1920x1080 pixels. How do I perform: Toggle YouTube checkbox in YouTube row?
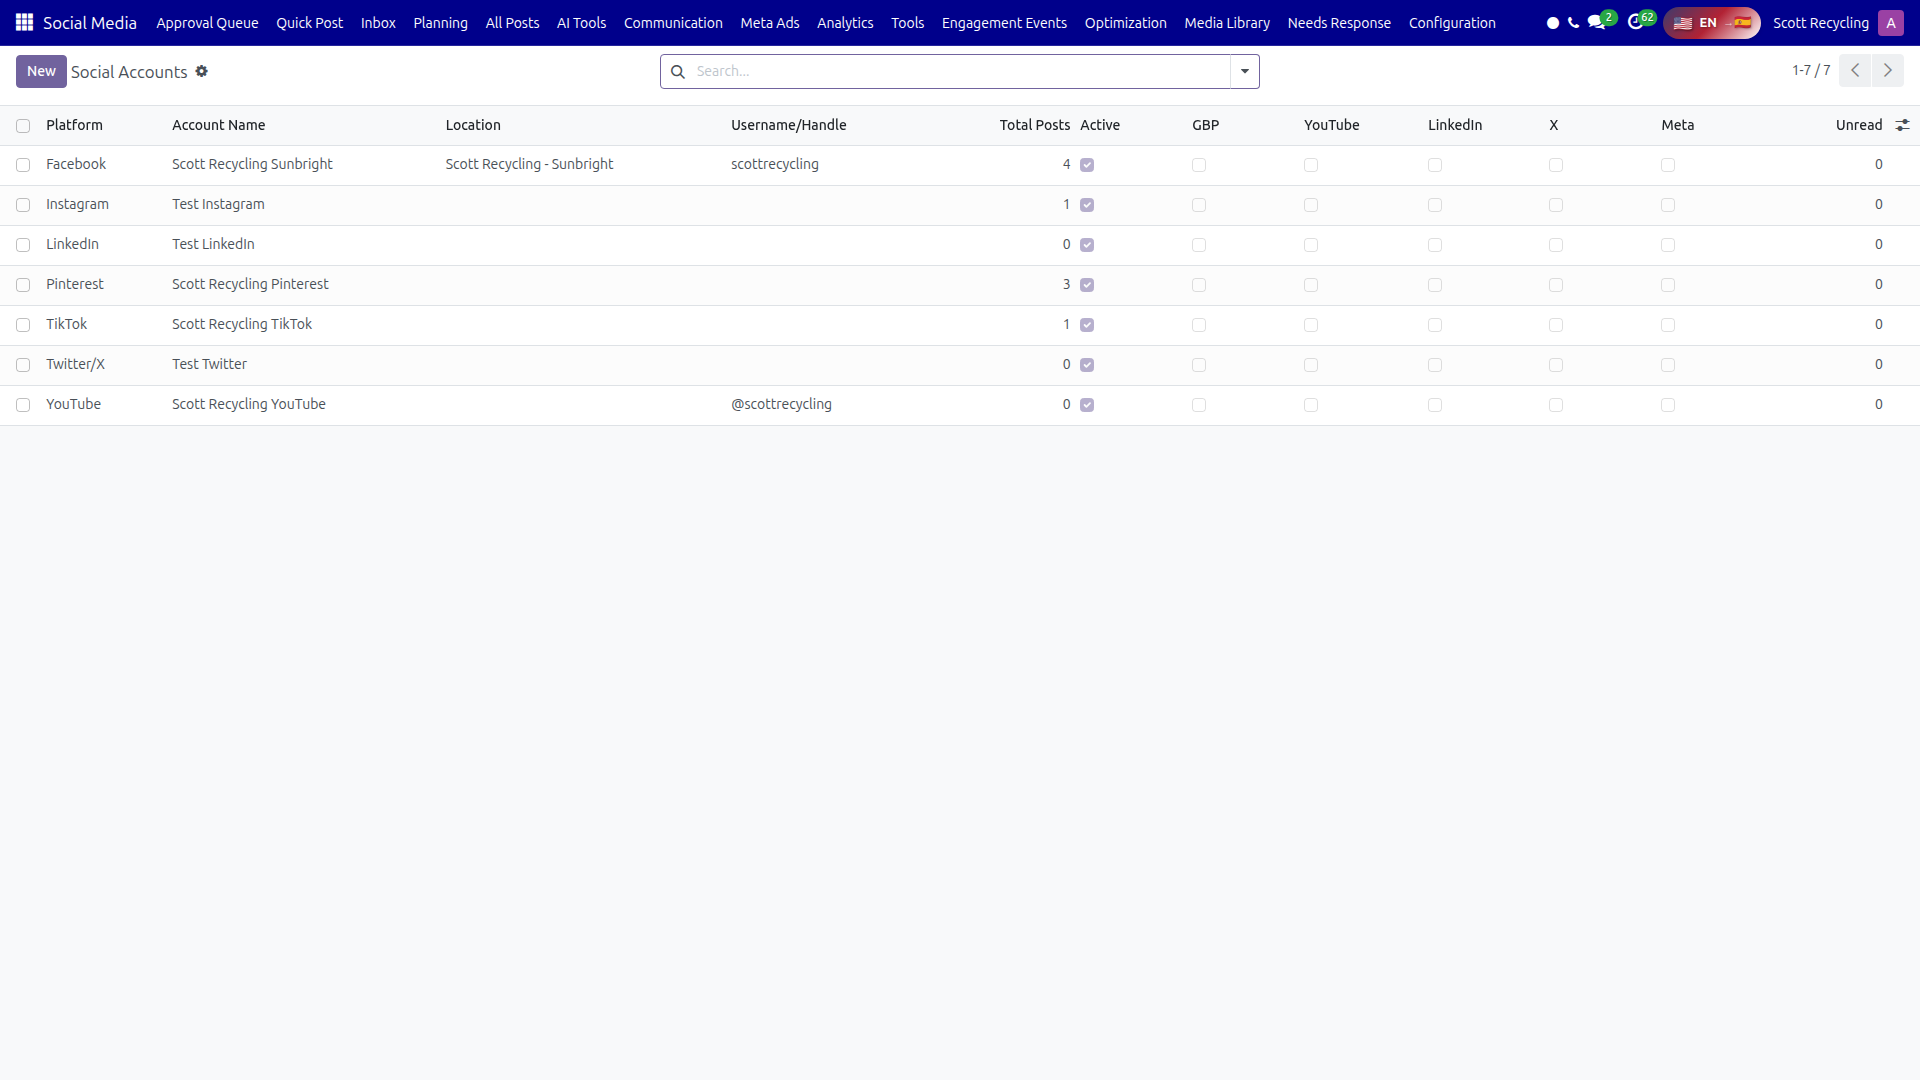1311,405
